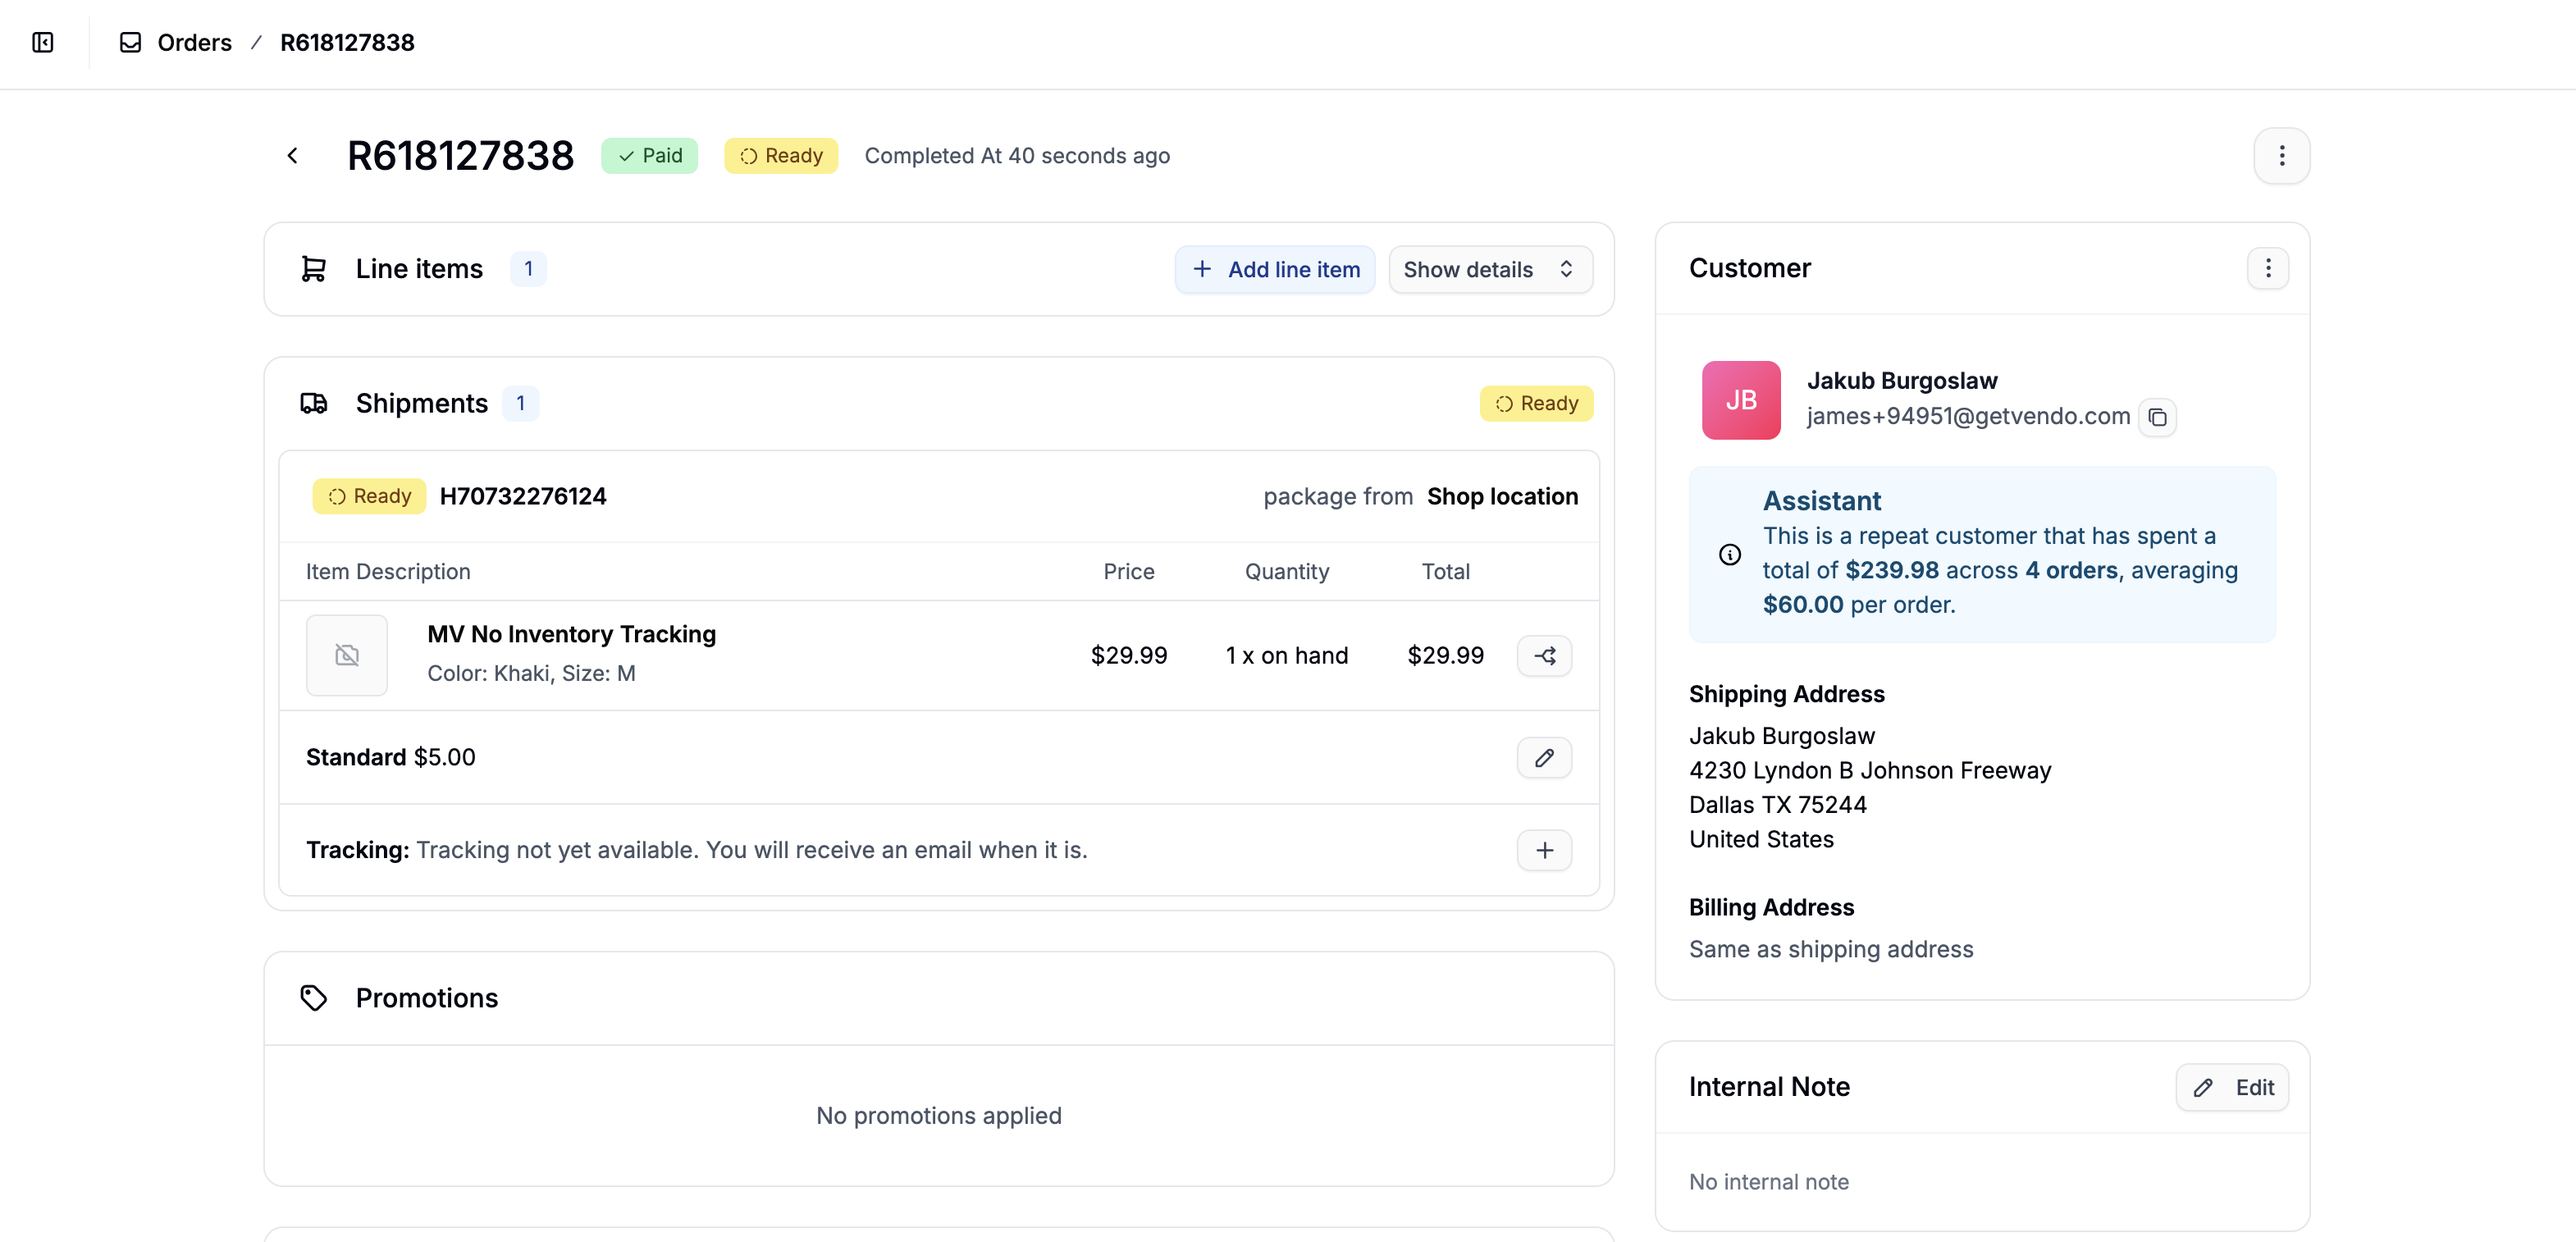This screenshot has height=1242, width=2576.
Task: Click the Add line item button
Action: pos(1274,269)
